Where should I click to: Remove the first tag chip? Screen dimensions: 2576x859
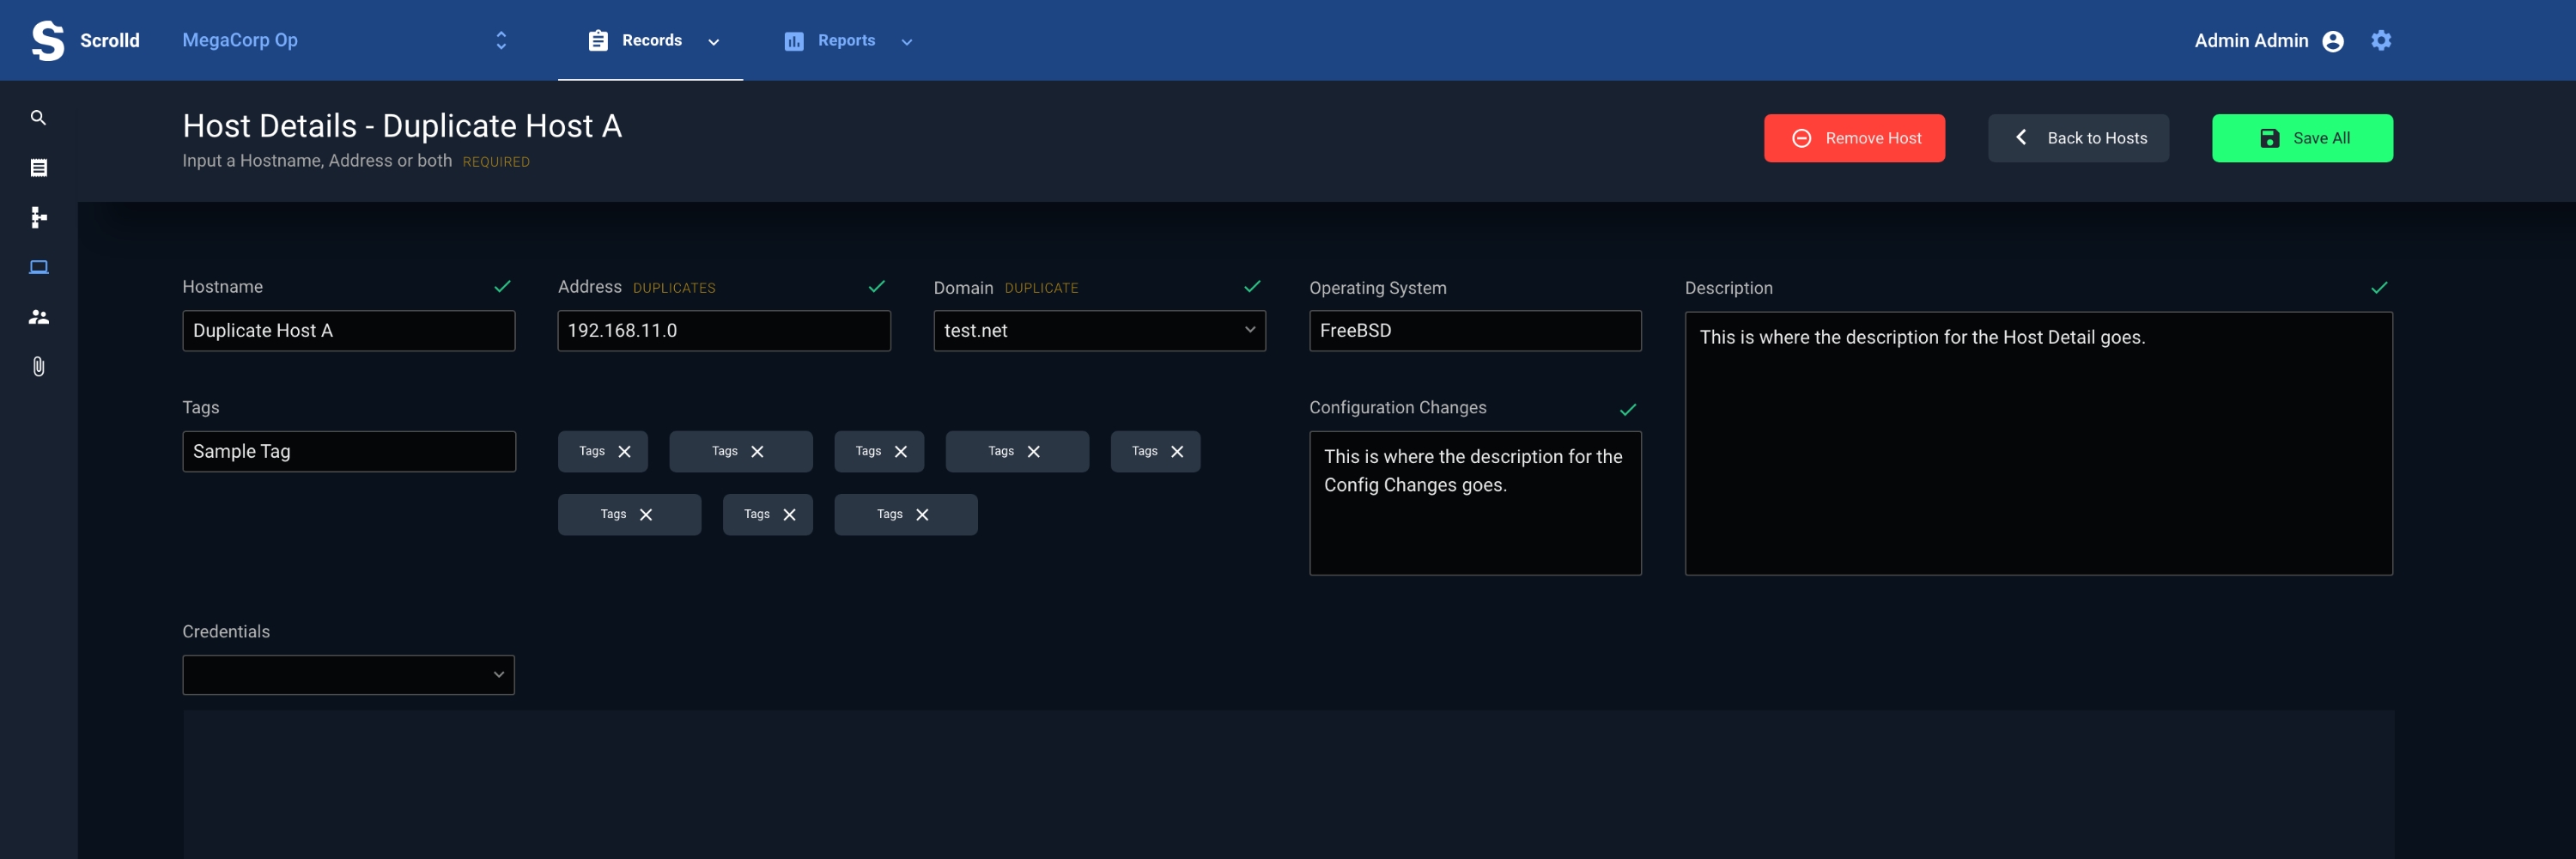[x=624, y=452]
